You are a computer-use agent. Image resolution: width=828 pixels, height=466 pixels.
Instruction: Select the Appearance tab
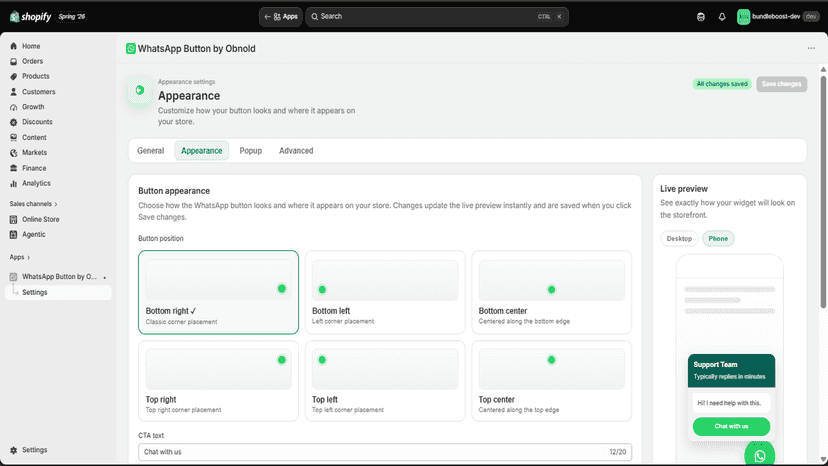tap(202, 151)
